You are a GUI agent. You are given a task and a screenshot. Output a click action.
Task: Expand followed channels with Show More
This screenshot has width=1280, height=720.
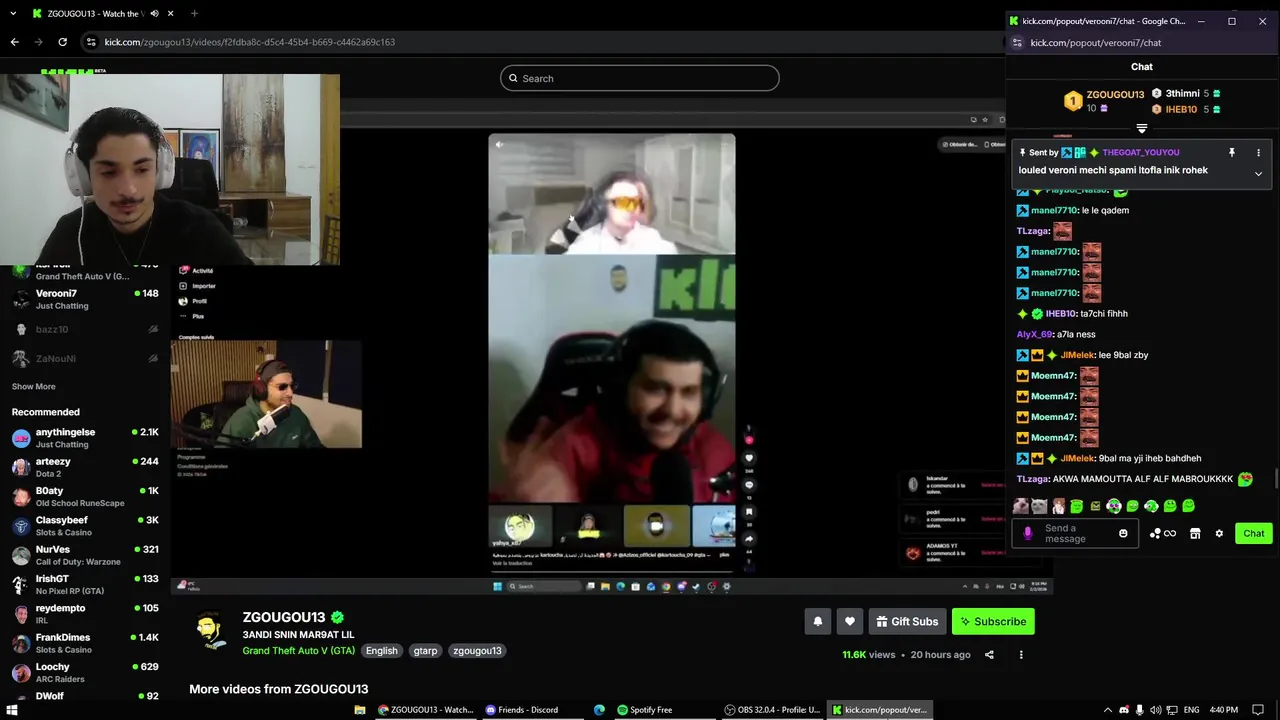click(x=33, y=386)
